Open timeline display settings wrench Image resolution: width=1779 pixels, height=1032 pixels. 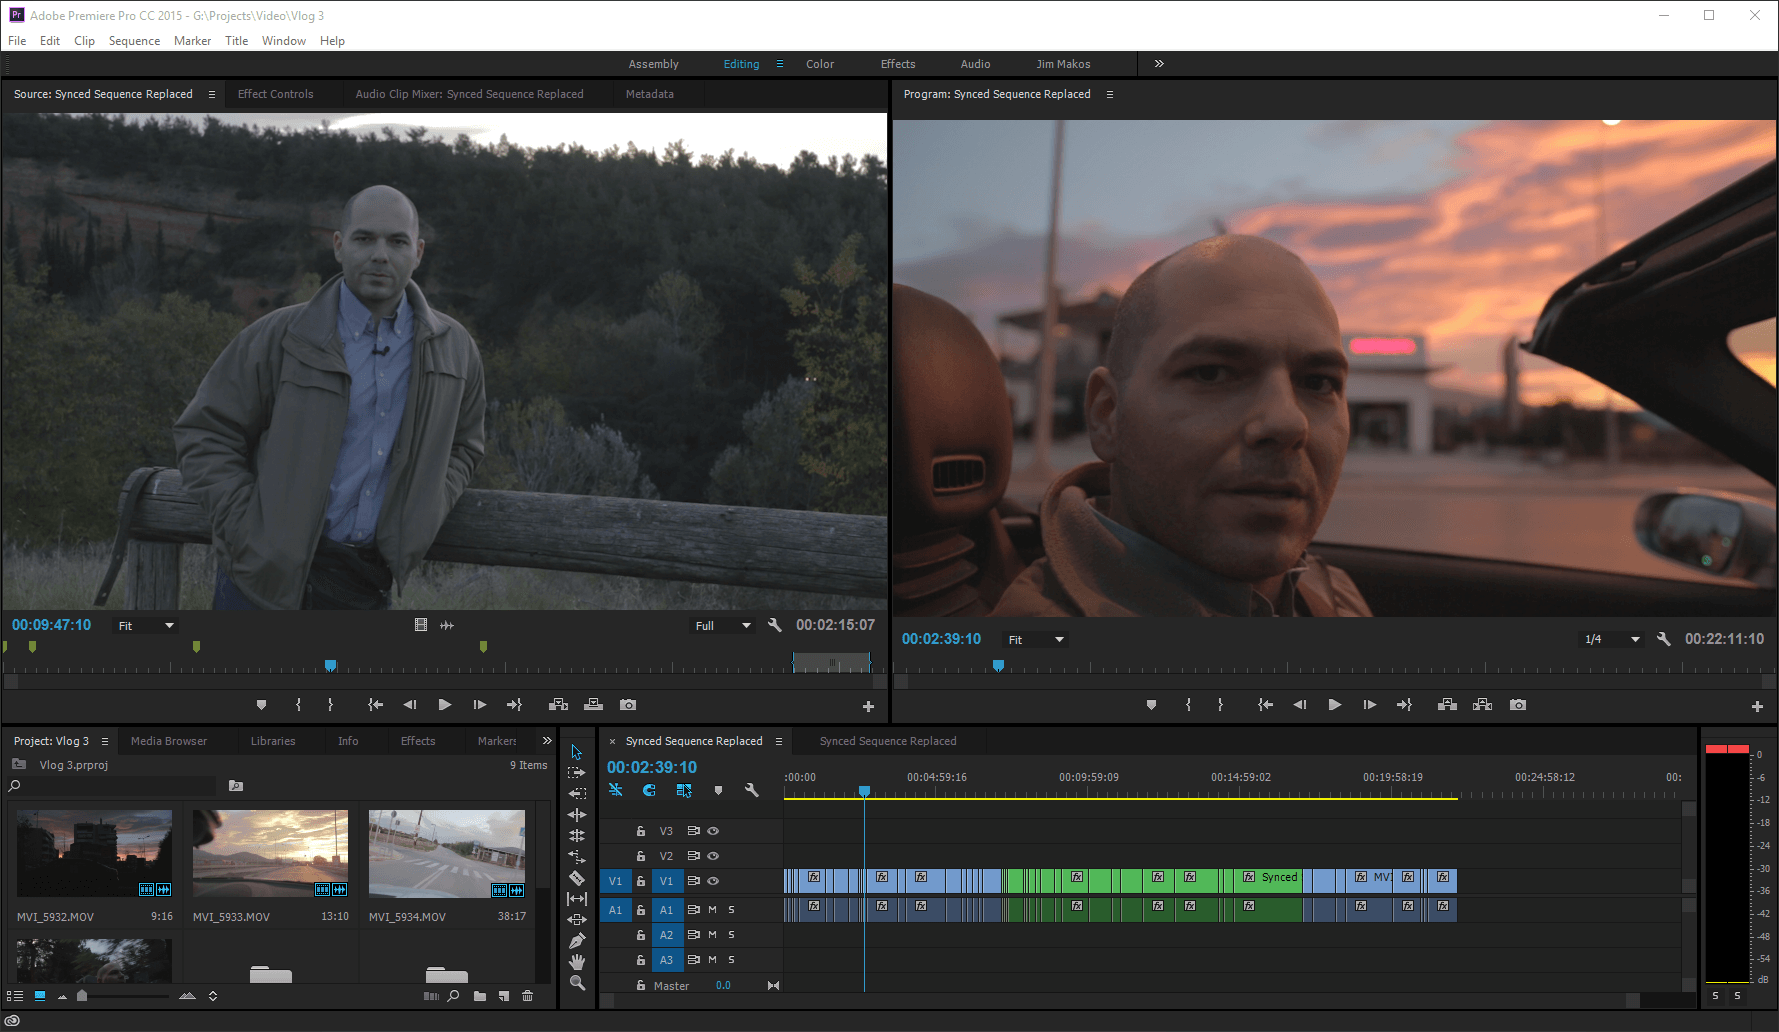point(751,790)
